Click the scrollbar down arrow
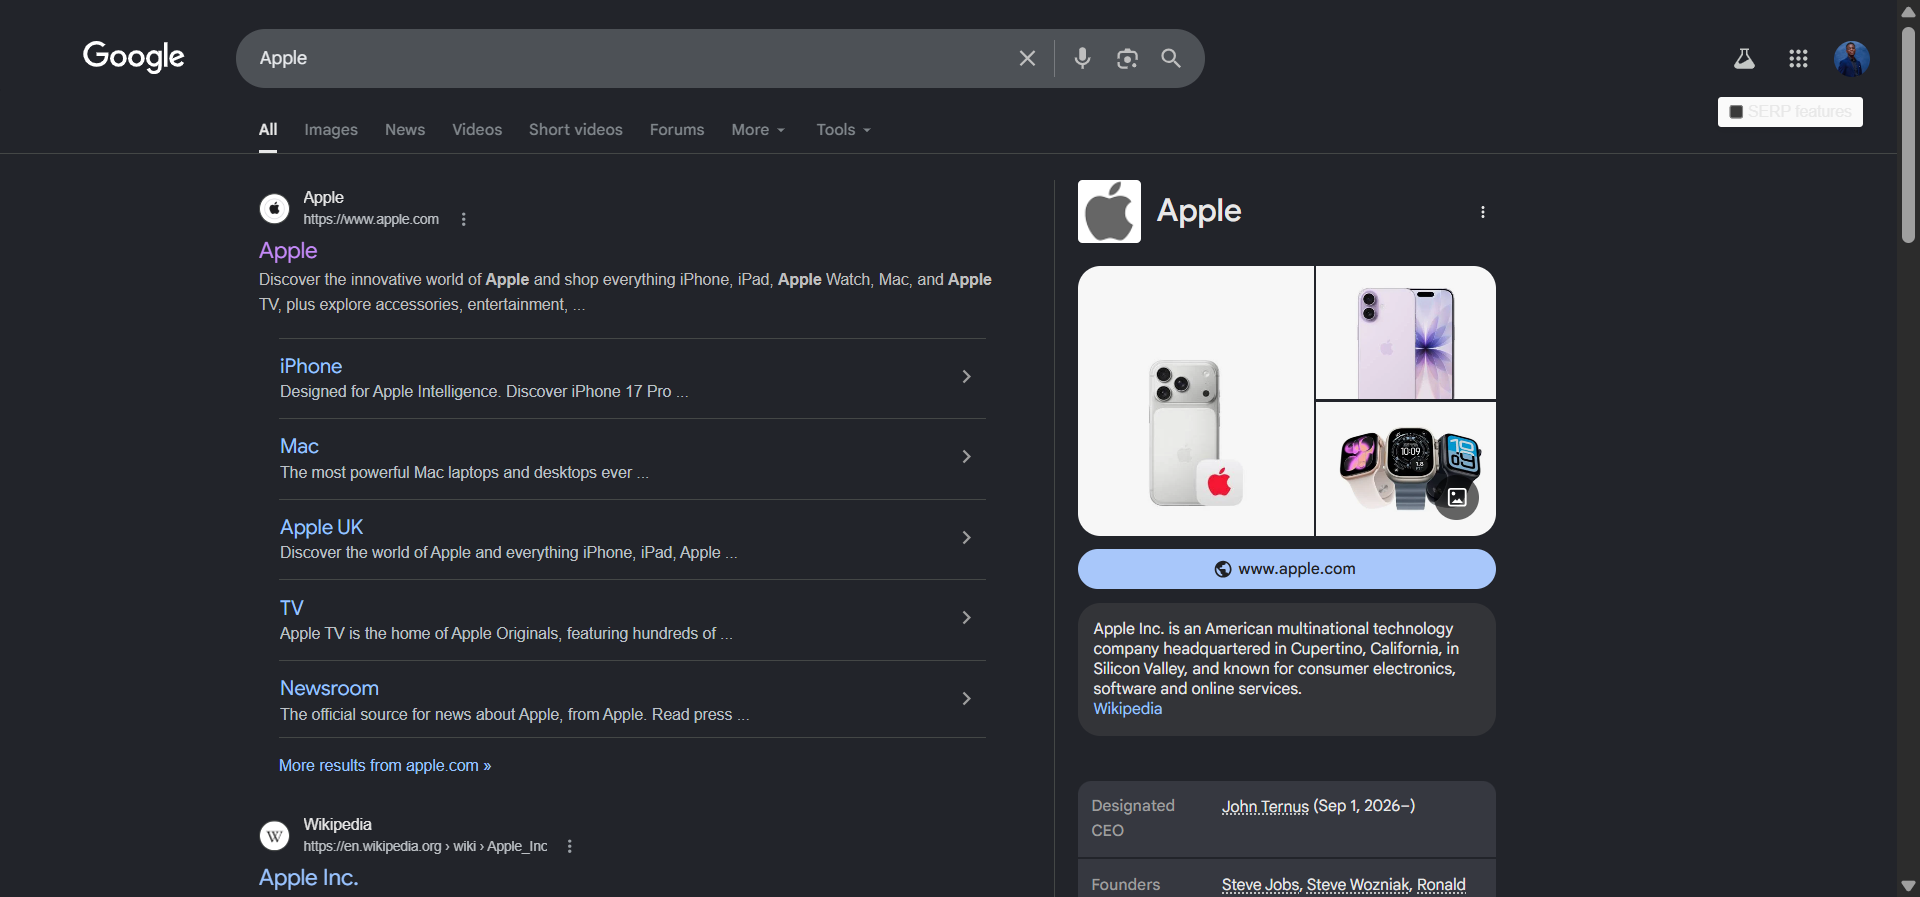 [x=1908, y=886]
